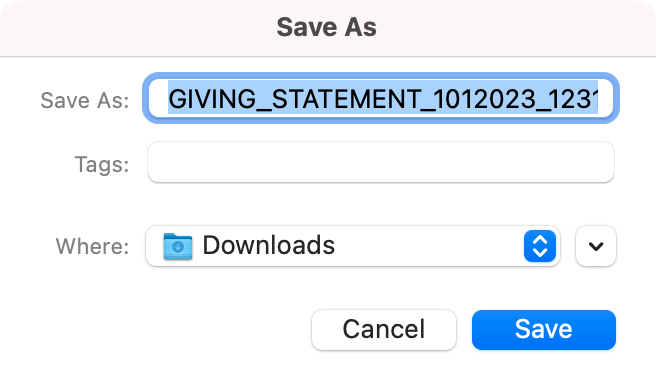Cancel the Save As dialog

click(x=384, y=330)
